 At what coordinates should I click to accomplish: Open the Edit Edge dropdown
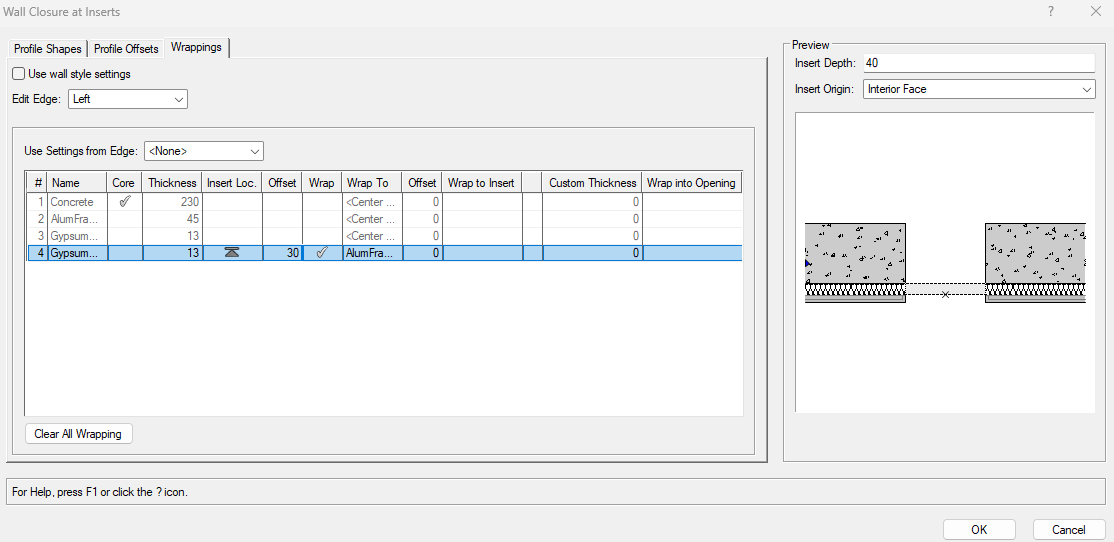pos(127,99)
